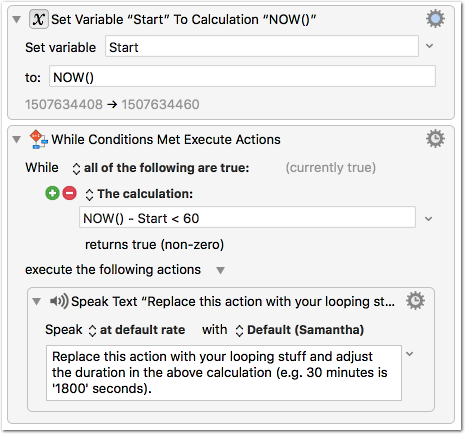465x434 pixels.
Task: Open the variable name field dropdown chevron
Action: click(x=430, y=46)
